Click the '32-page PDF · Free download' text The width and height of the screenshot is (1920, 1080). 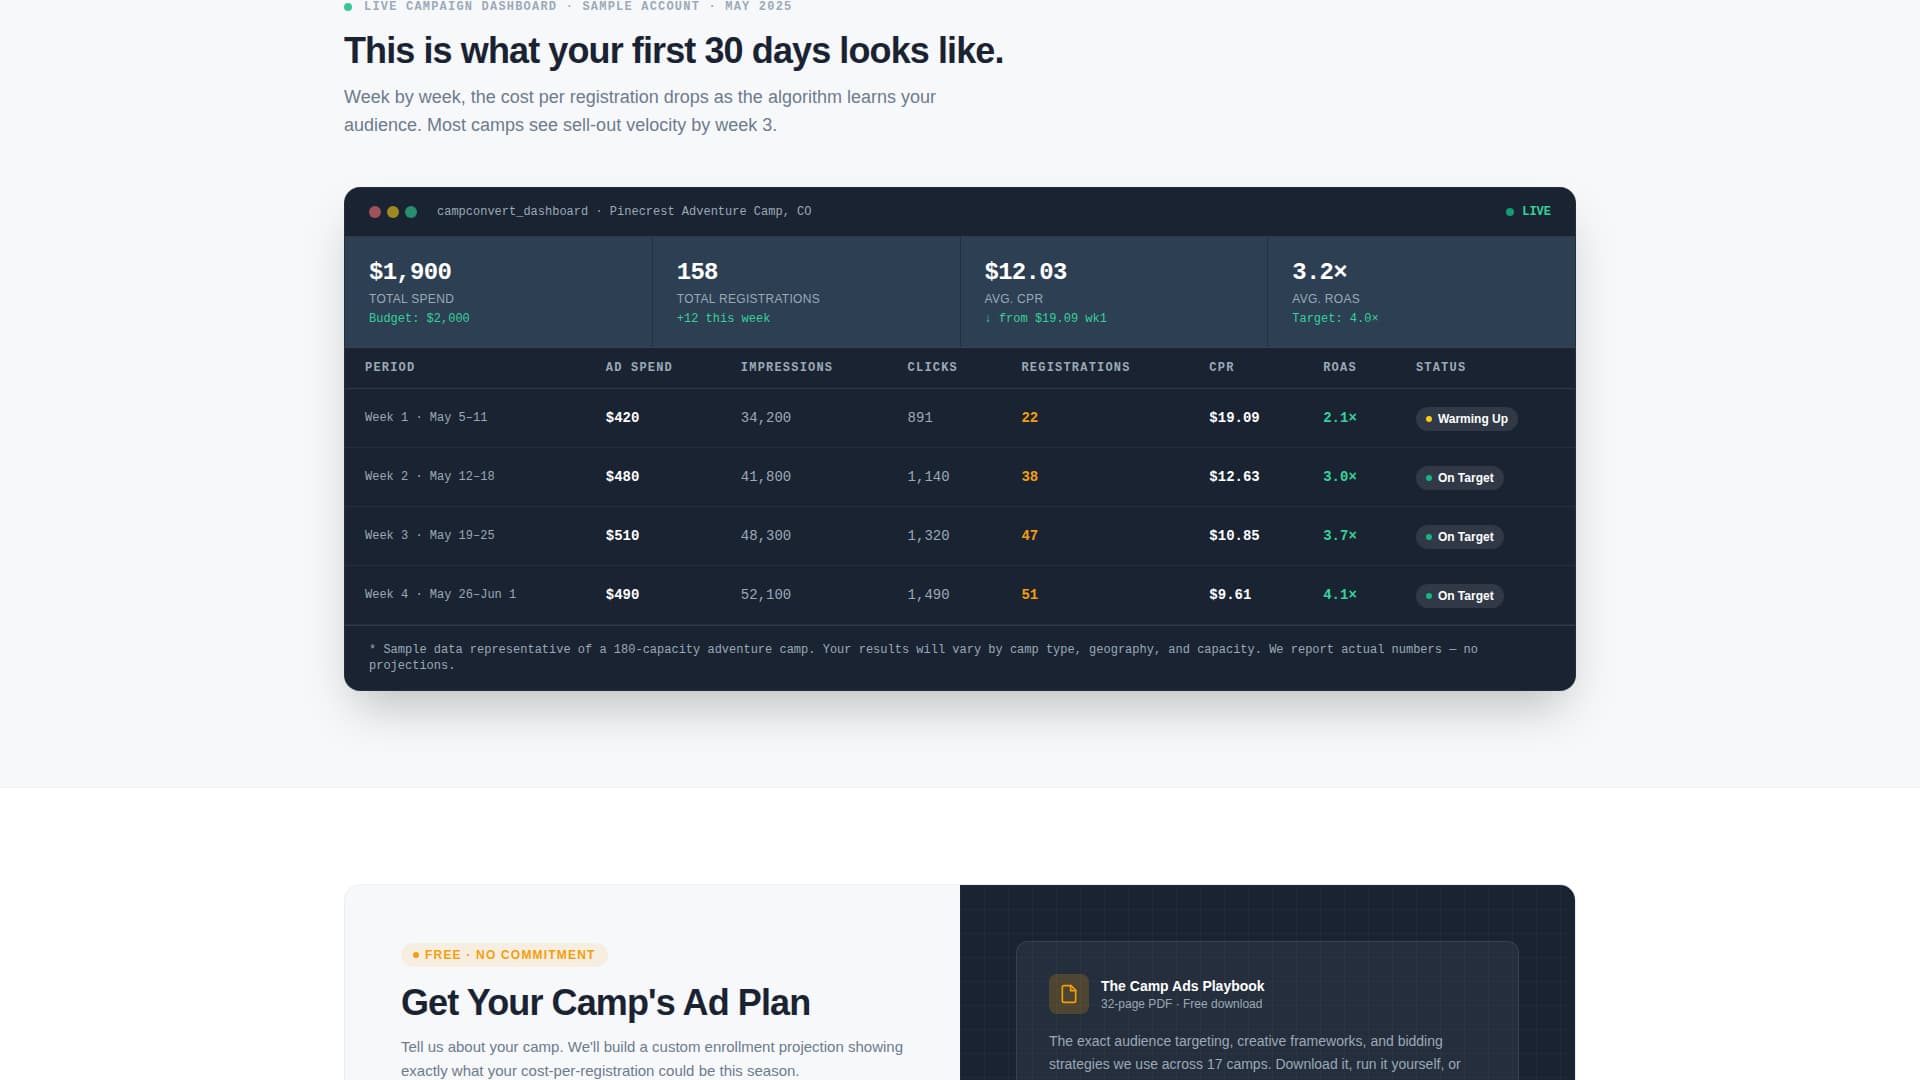point(1181,1004)
